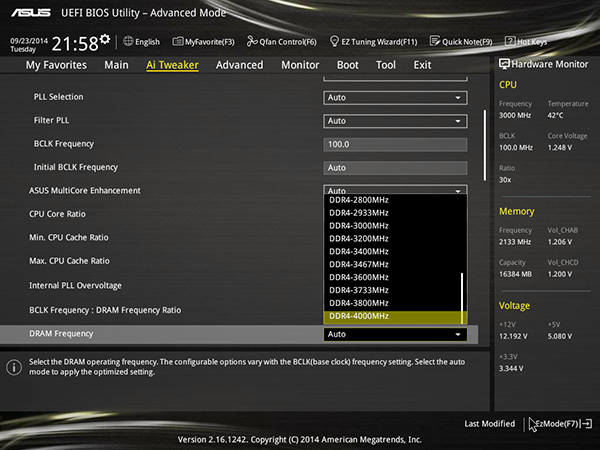
Task: Select the DRAM Frequency row label
Action: [61, 334]
